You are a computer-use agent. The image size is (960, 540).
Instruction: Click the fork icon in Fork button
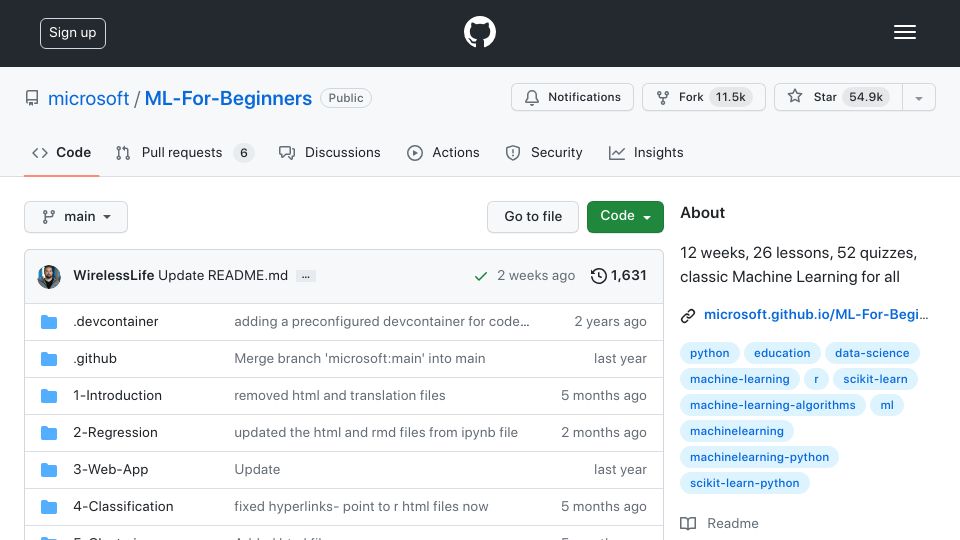point(662,97)
